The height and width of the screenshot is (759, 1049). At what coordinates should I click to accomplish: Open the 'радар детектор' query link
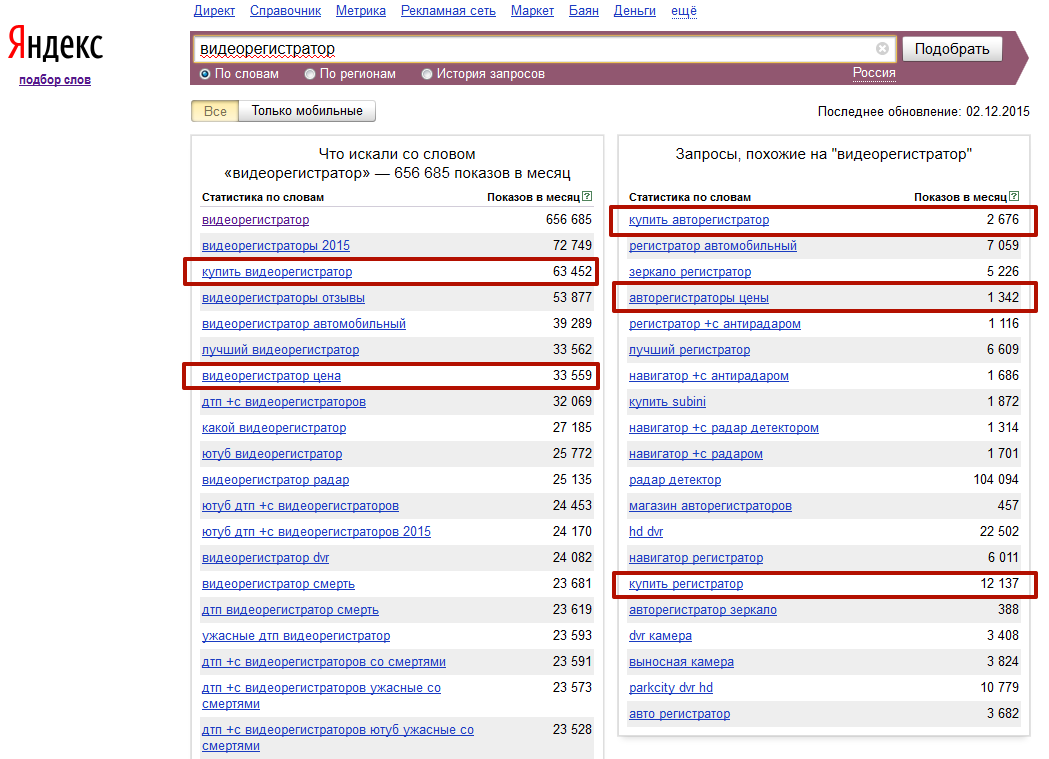675,479
